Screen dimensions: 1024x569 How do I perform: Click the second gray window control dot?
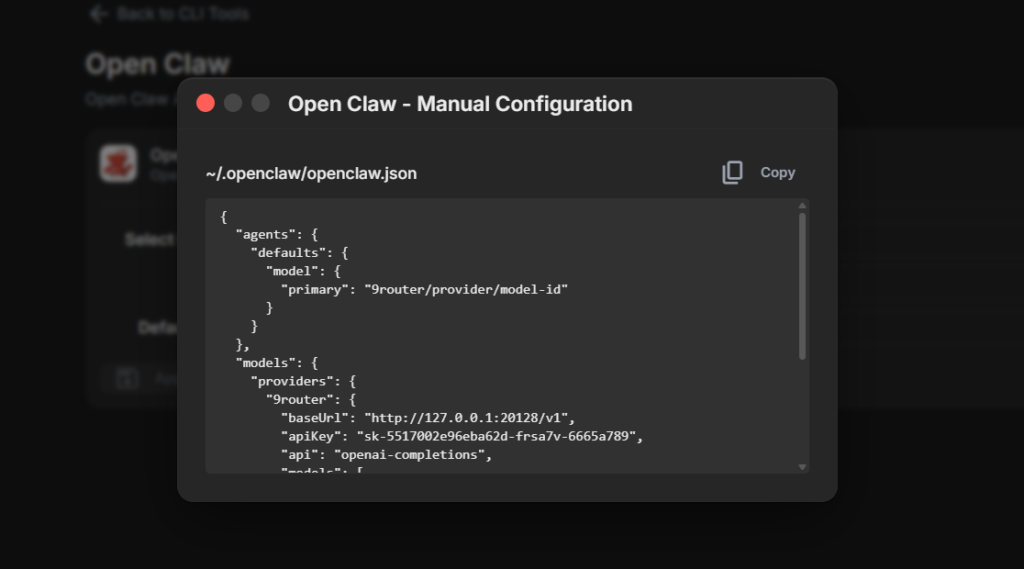pyautogui.click(x=261, y=103)
